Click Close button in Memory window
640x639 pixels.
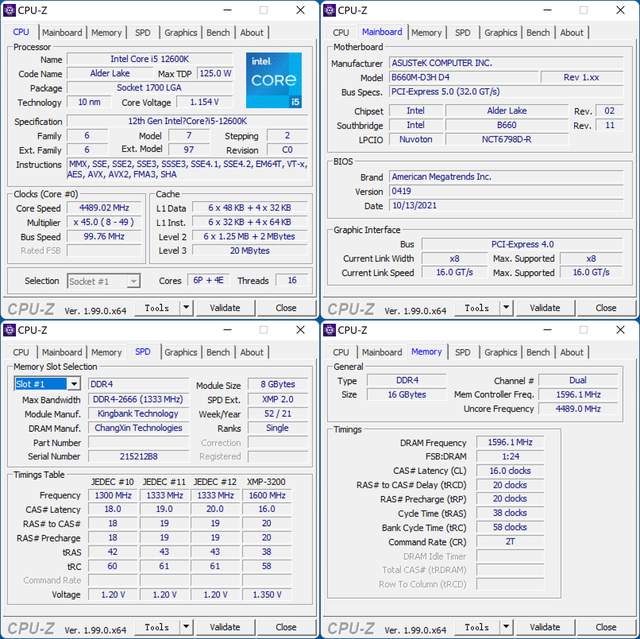click(x=606, y=627)
